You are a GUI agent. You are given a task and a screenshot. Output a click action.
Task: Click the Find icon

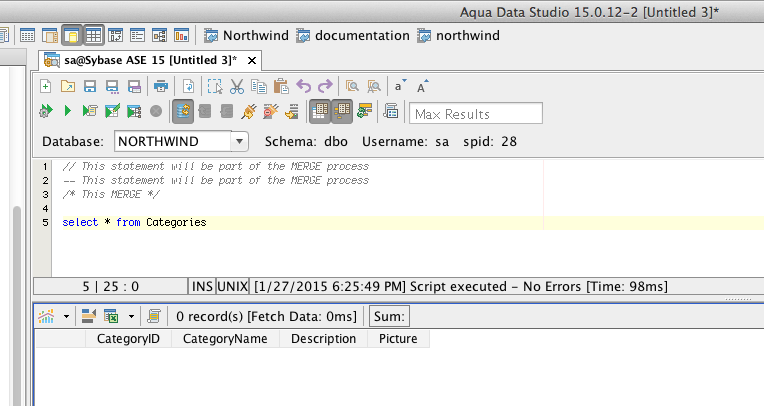click(x=352, y=86)
